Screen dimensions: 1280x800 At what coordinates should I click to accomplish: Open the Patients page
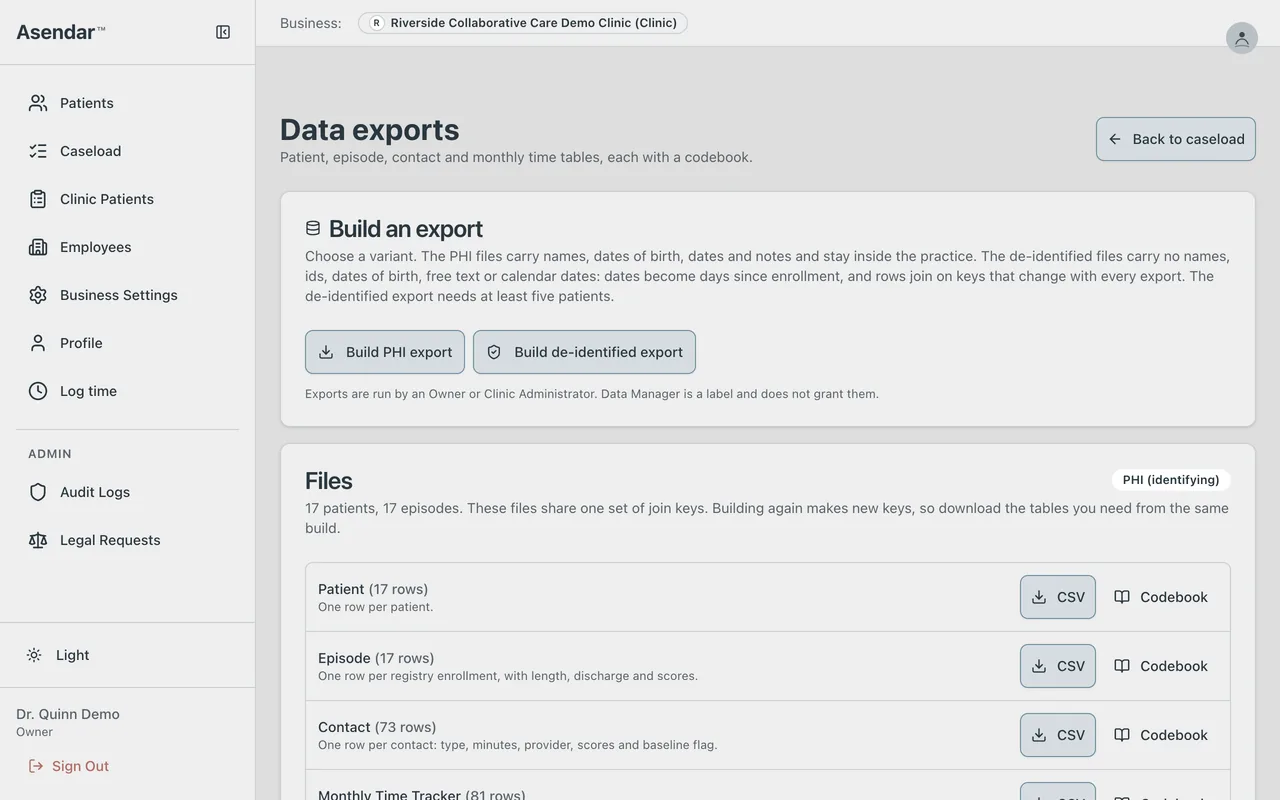(x=127, y=103)
